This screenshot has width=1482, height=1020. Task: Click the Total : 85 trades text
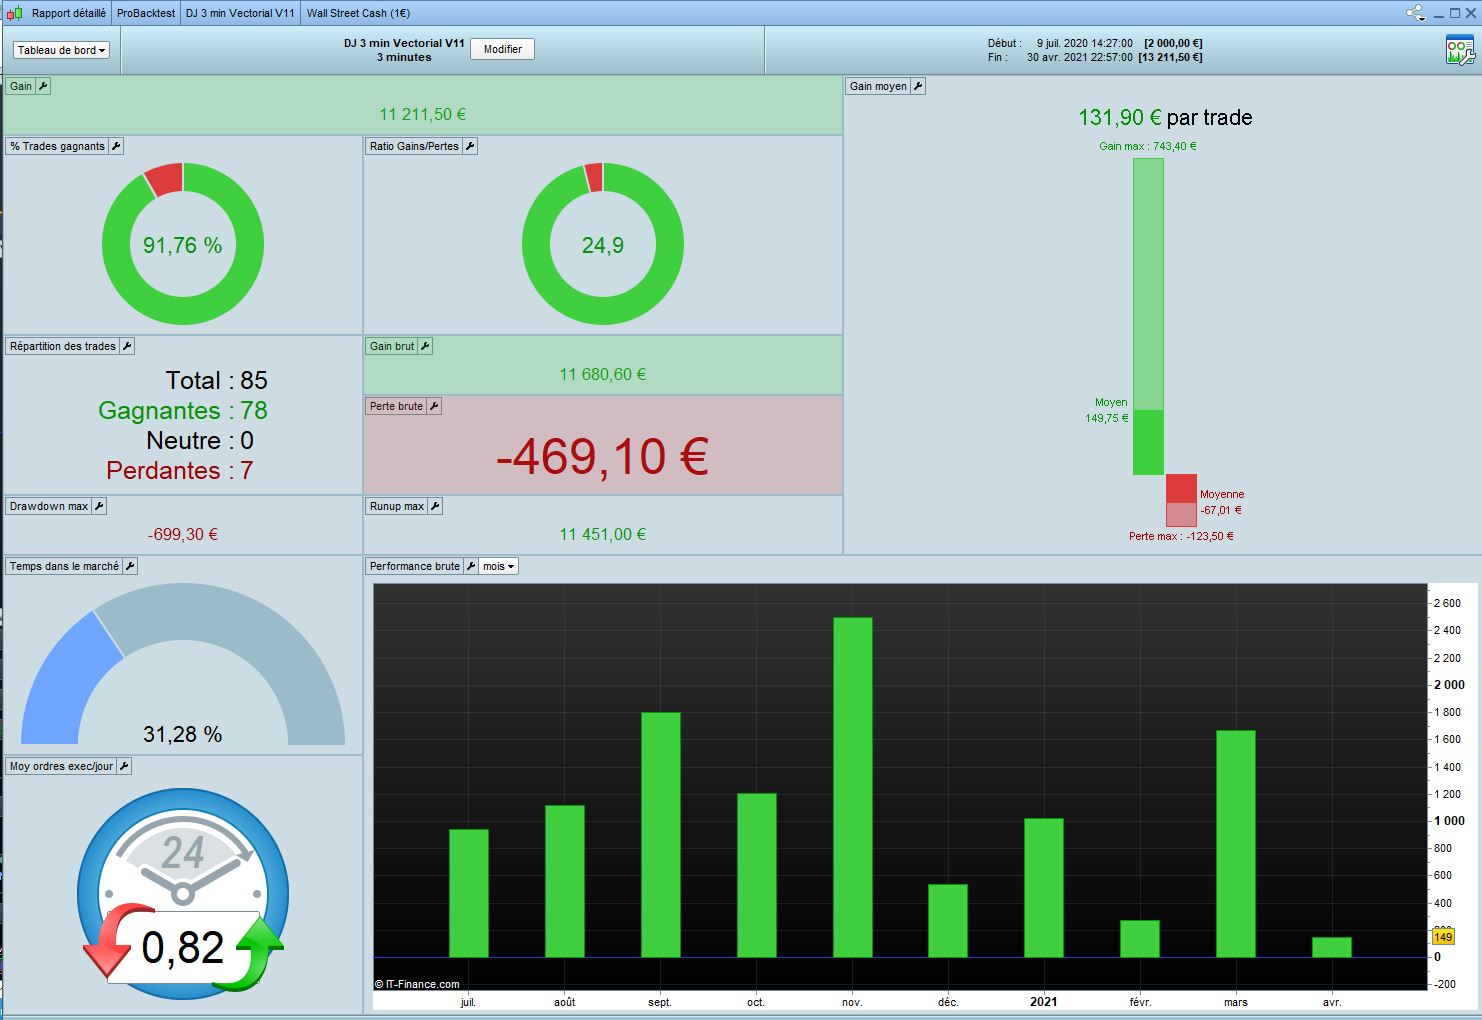(217, 380)
